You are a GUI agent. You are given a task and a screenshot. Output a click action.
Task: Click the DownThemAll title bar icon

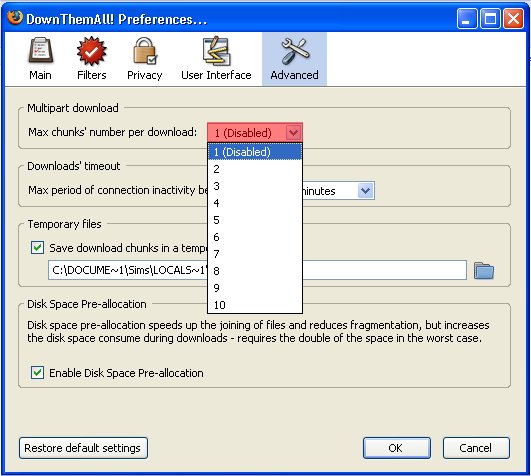click(15, 18)
